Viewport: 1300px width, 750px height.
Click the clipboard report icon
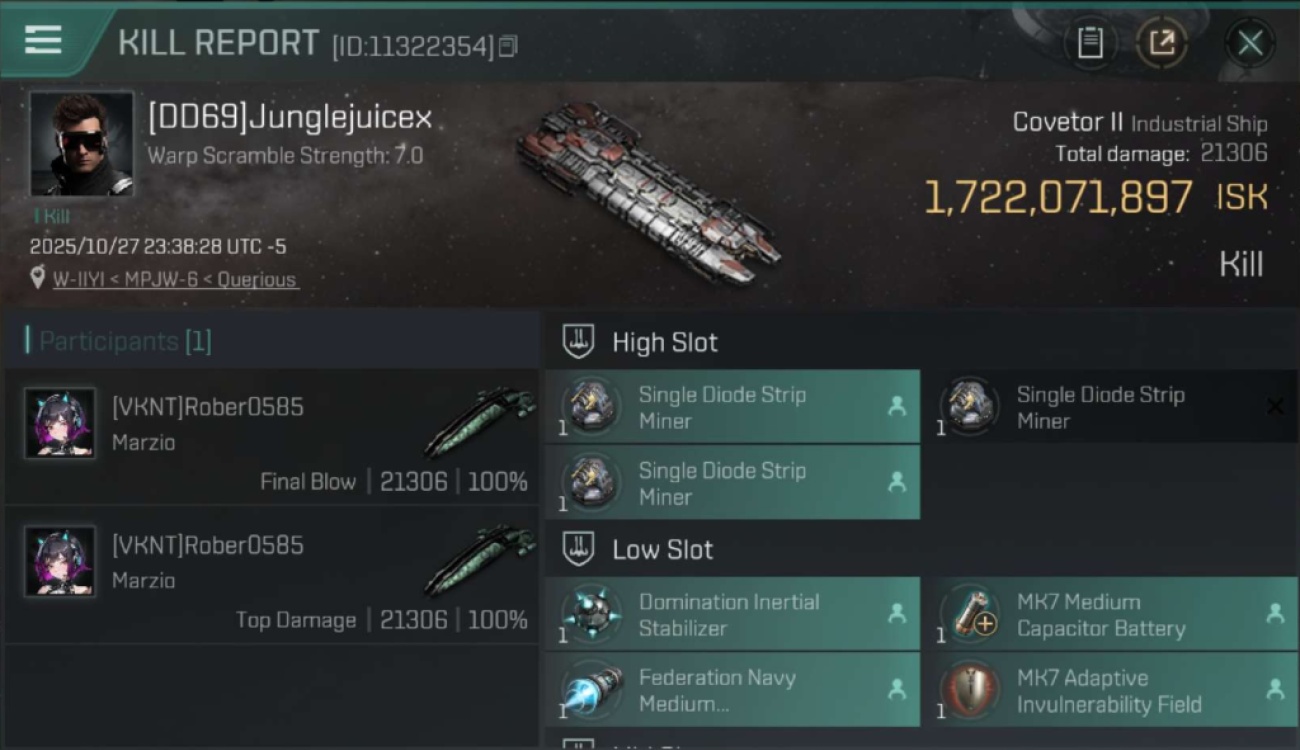click(1090, 43)
